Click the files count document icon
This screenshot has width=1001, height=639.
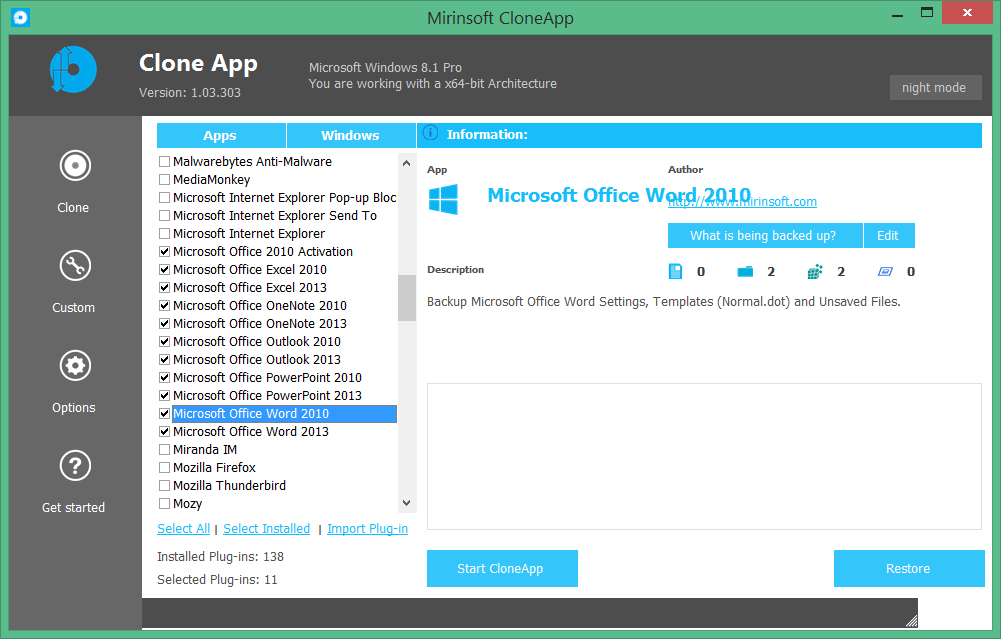(x=675, y=271)
